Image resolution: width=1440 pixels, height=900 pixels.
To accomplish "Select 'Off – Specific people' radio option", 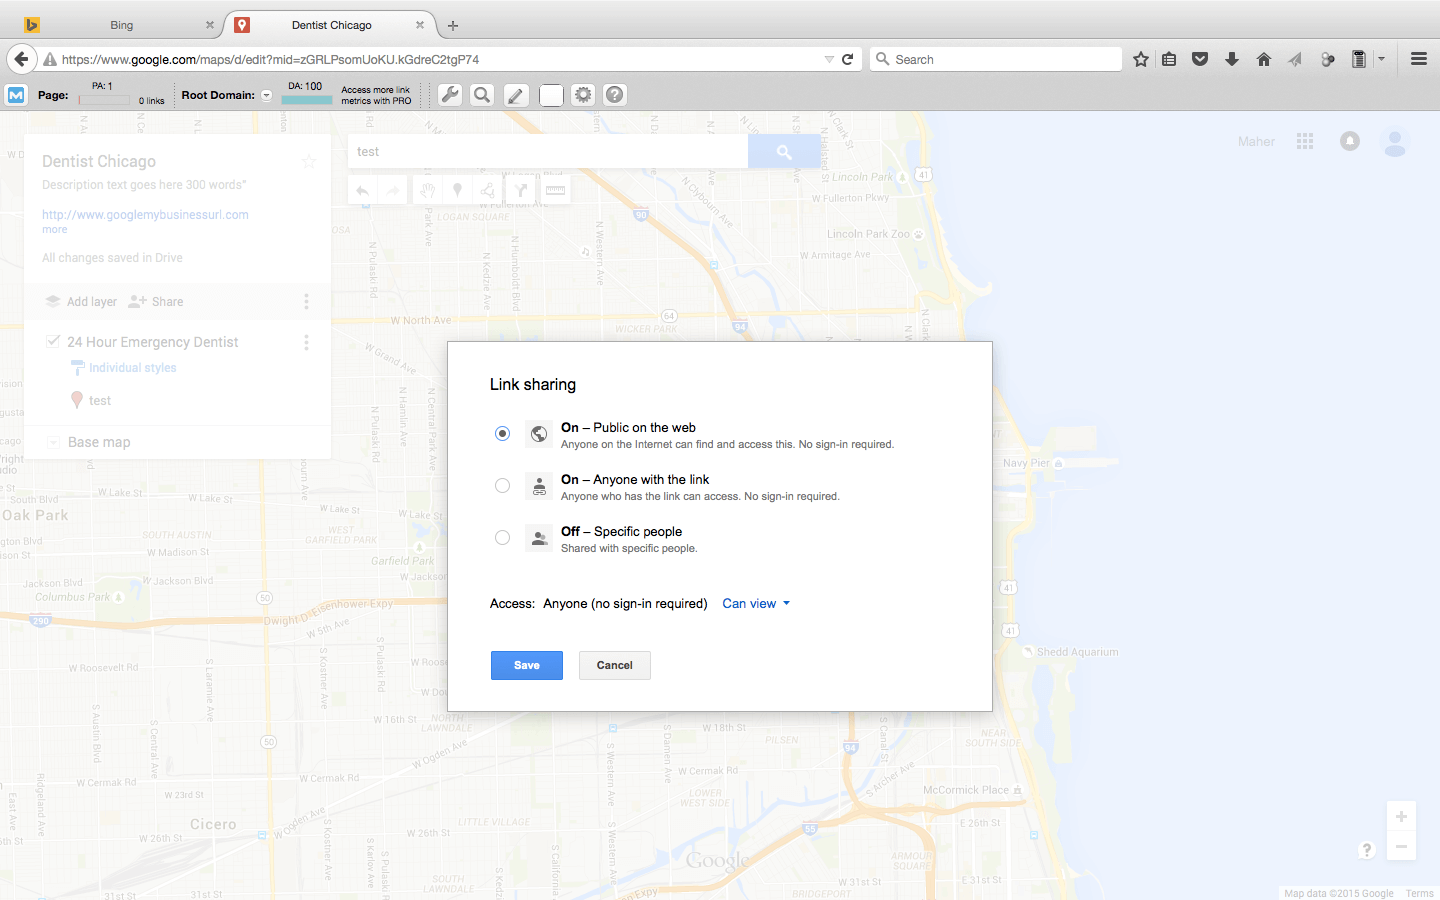I will (502, 537).
